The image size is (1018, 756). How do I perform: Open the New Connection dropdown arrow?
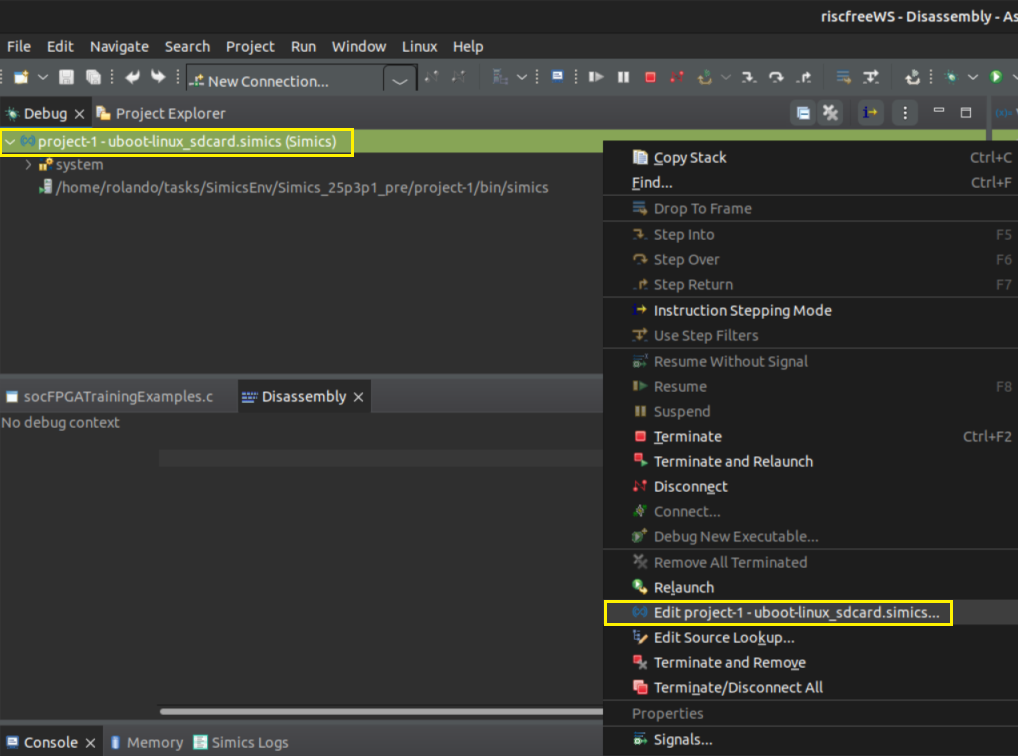tap(400, 81)
